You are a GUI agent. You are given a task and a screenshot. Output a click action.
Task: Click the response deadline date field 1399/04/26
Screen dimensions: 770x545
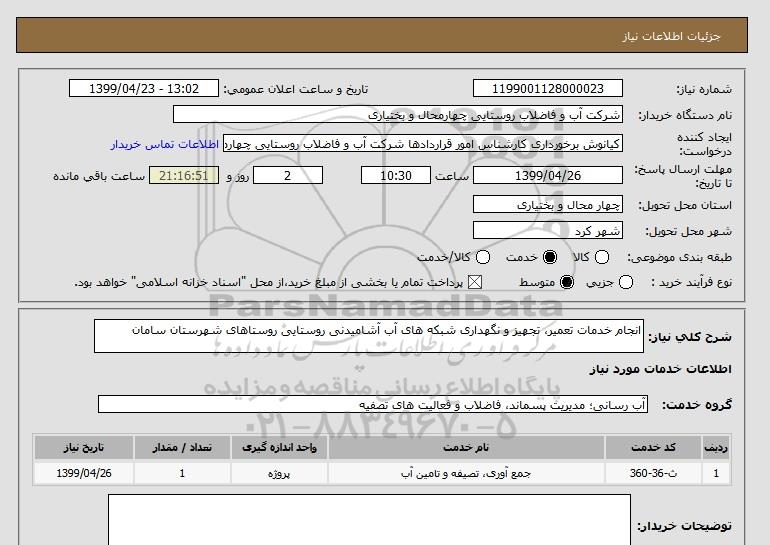(x=548, y=175)
